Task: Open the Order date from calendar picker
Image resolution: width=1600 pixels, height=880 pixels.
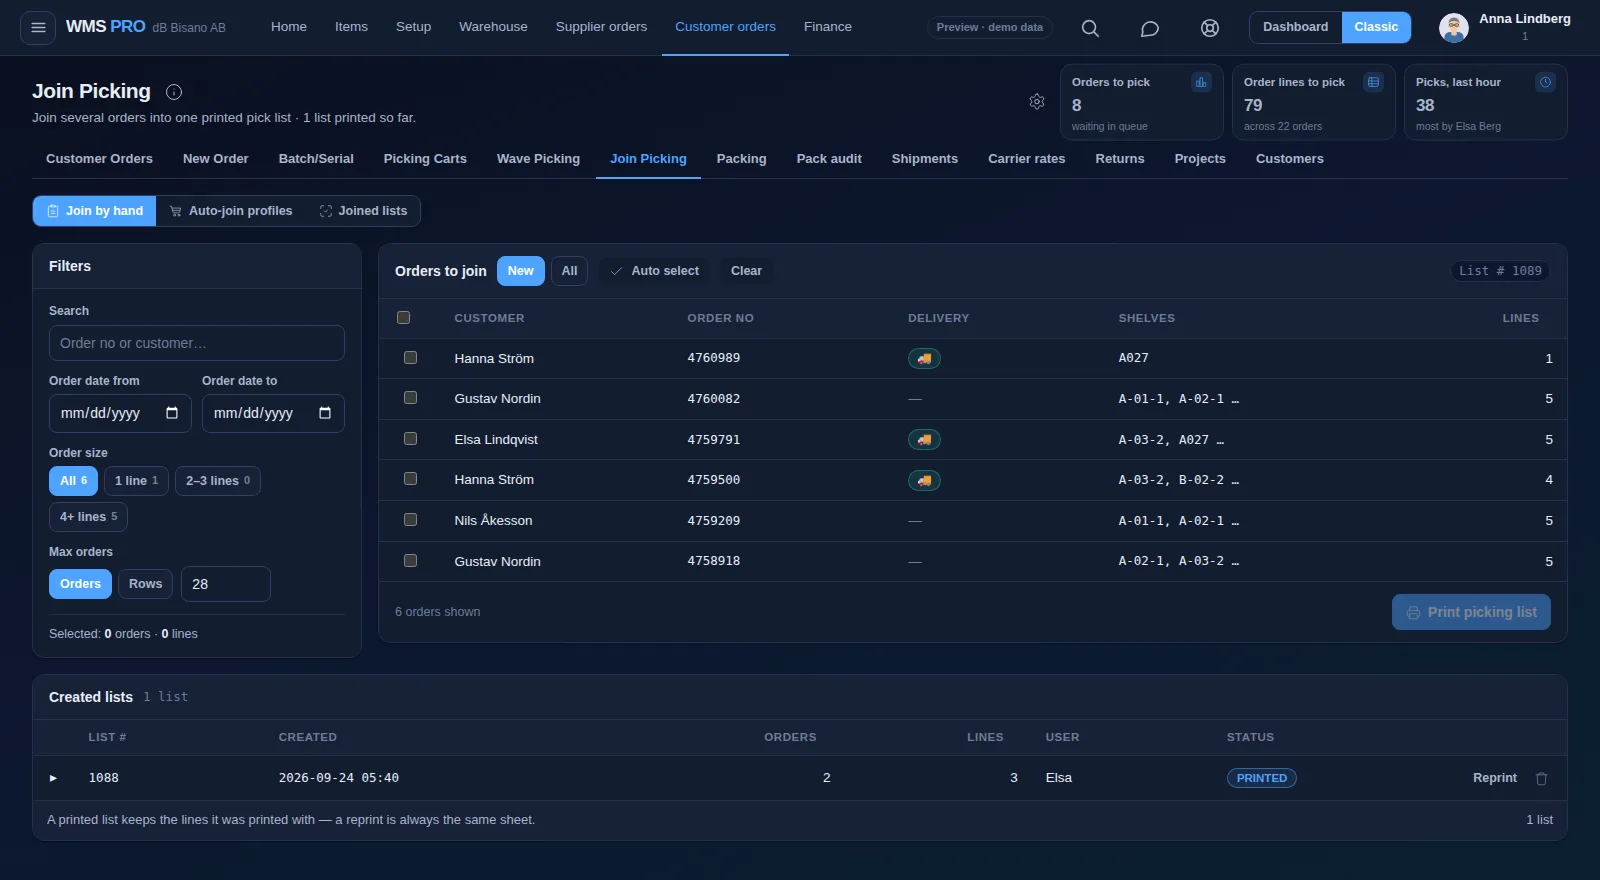Action: (x=172, y=413)
